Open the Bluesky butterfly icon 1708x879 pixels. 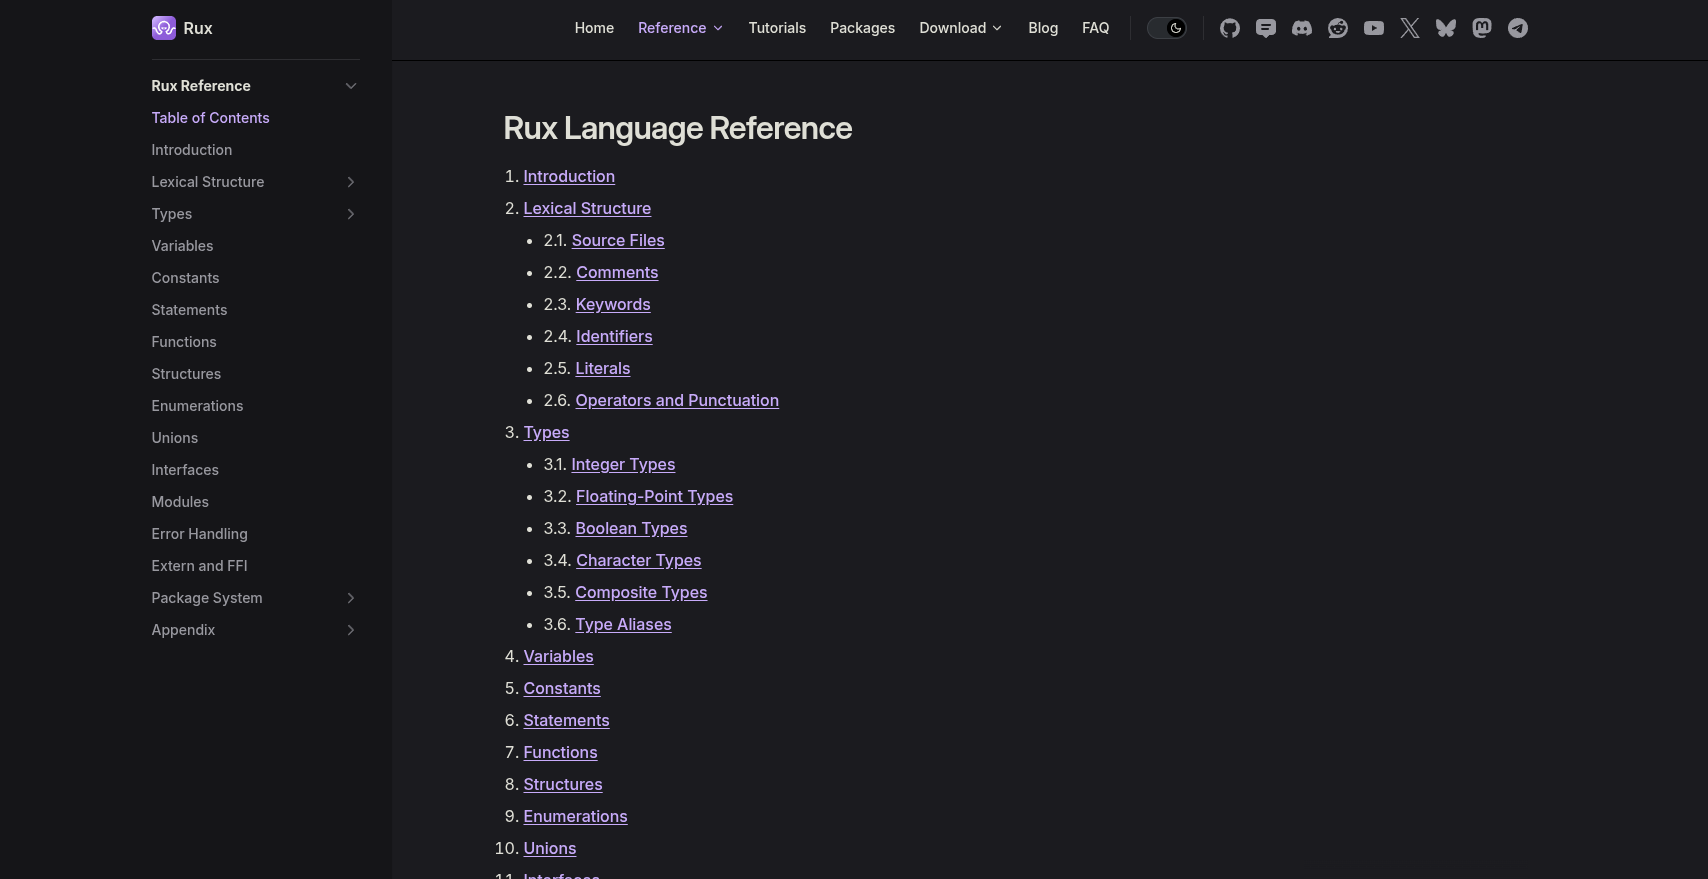click(x=1446, y=28)
